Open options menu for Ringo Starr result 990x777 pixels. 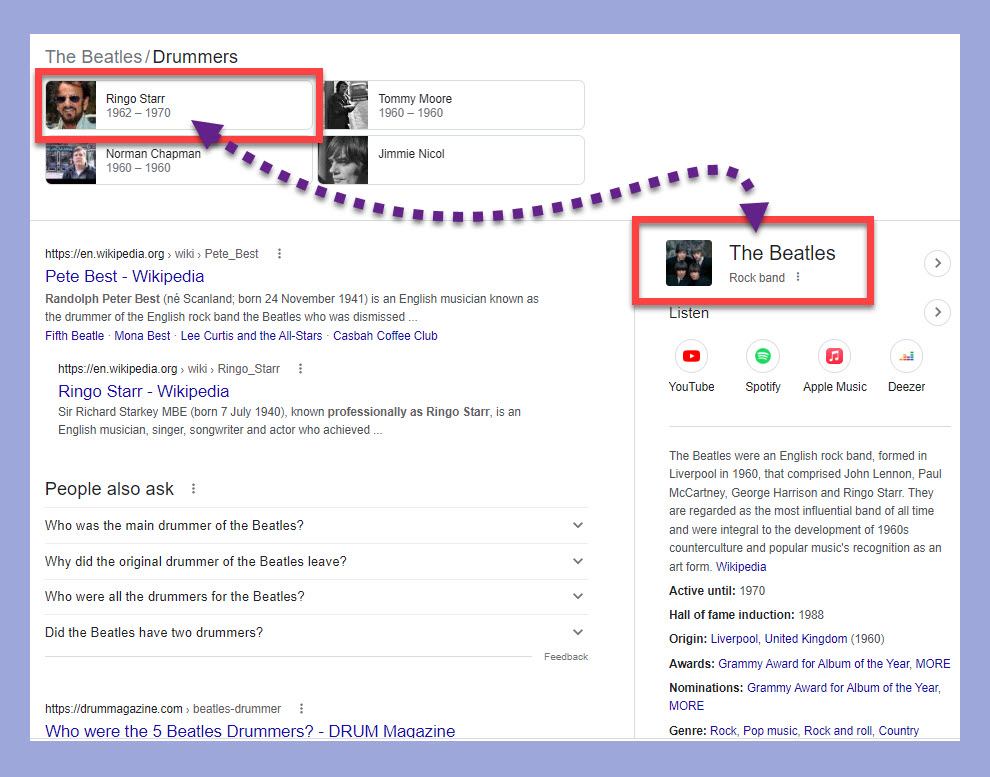click(x=301, y=369)
